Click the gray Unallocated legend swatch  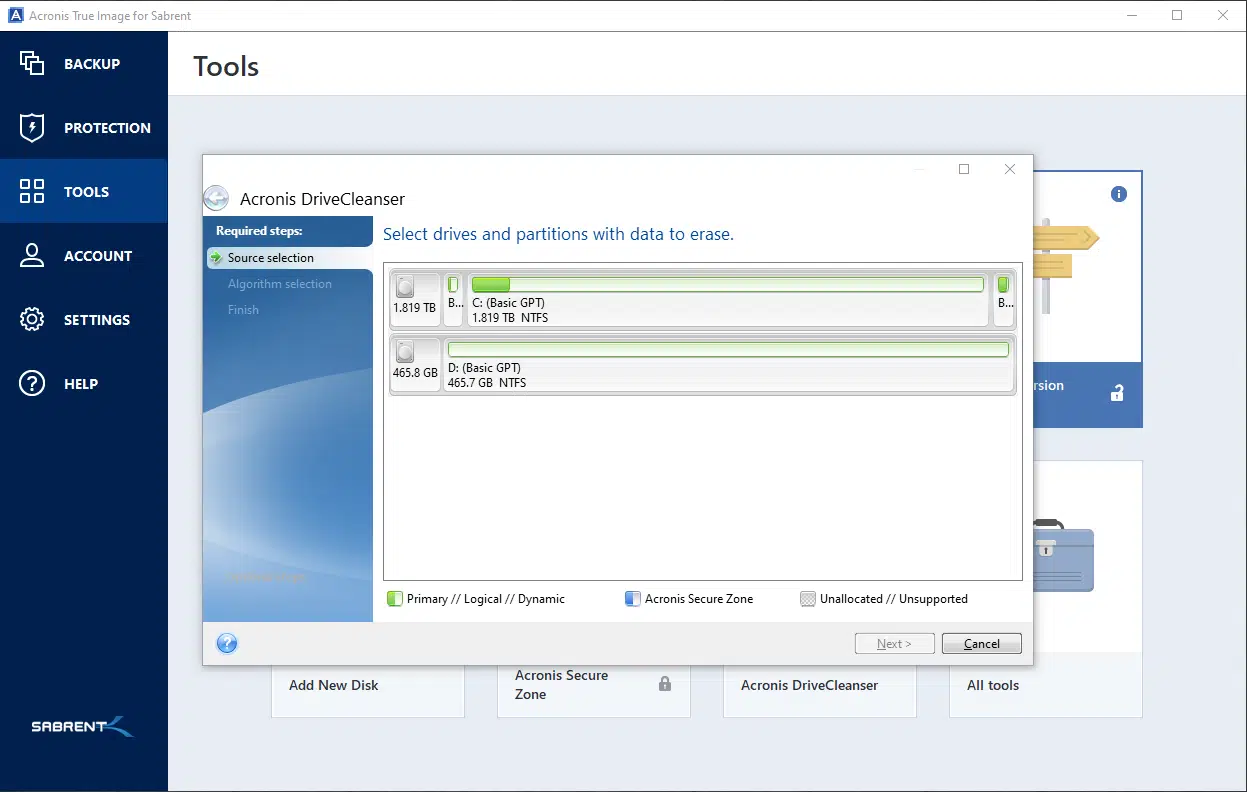(x=808, y=599)
